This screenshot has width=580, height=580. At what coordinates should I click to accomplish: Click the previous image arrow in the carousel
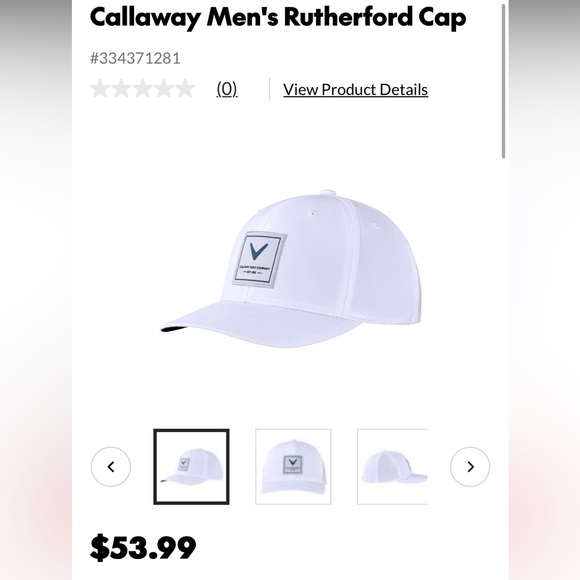111,466
